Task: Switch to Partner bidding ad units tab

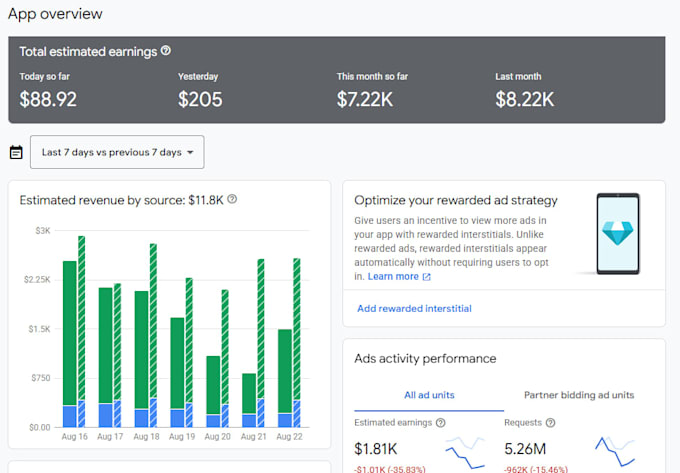Action: [x=579, y=395]
